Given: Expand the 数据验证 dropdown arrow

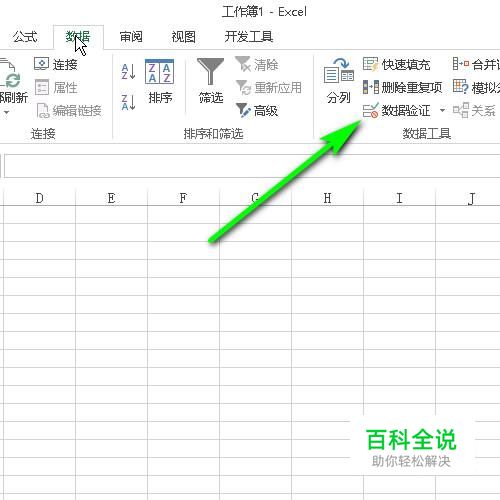Looking at the screenshot, I should 442,110.
